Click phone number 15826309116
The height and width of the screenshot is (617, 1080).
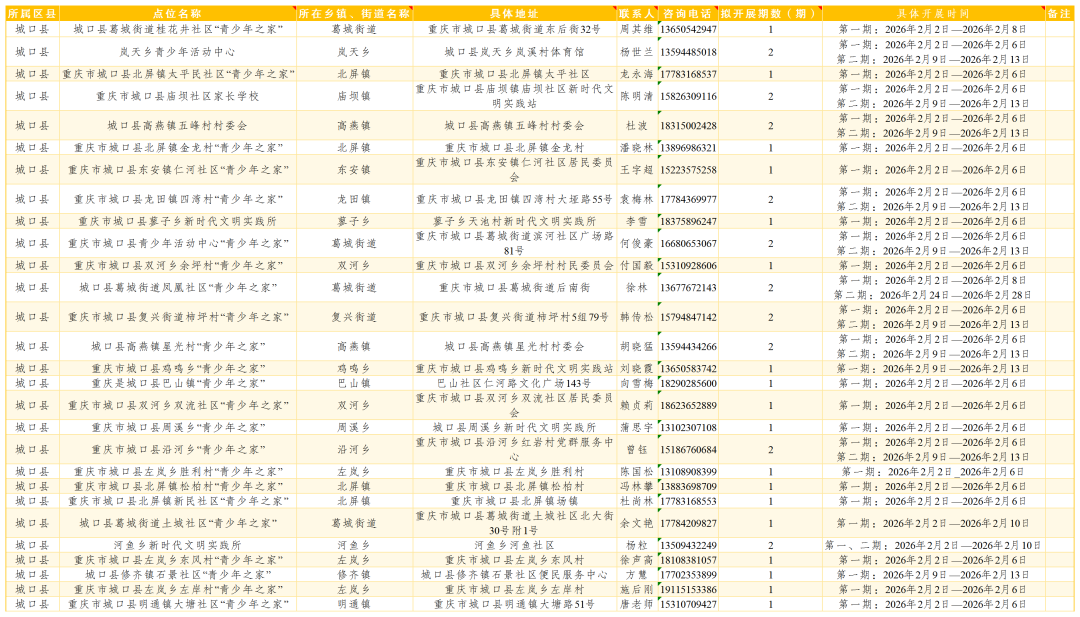(688, 96)
